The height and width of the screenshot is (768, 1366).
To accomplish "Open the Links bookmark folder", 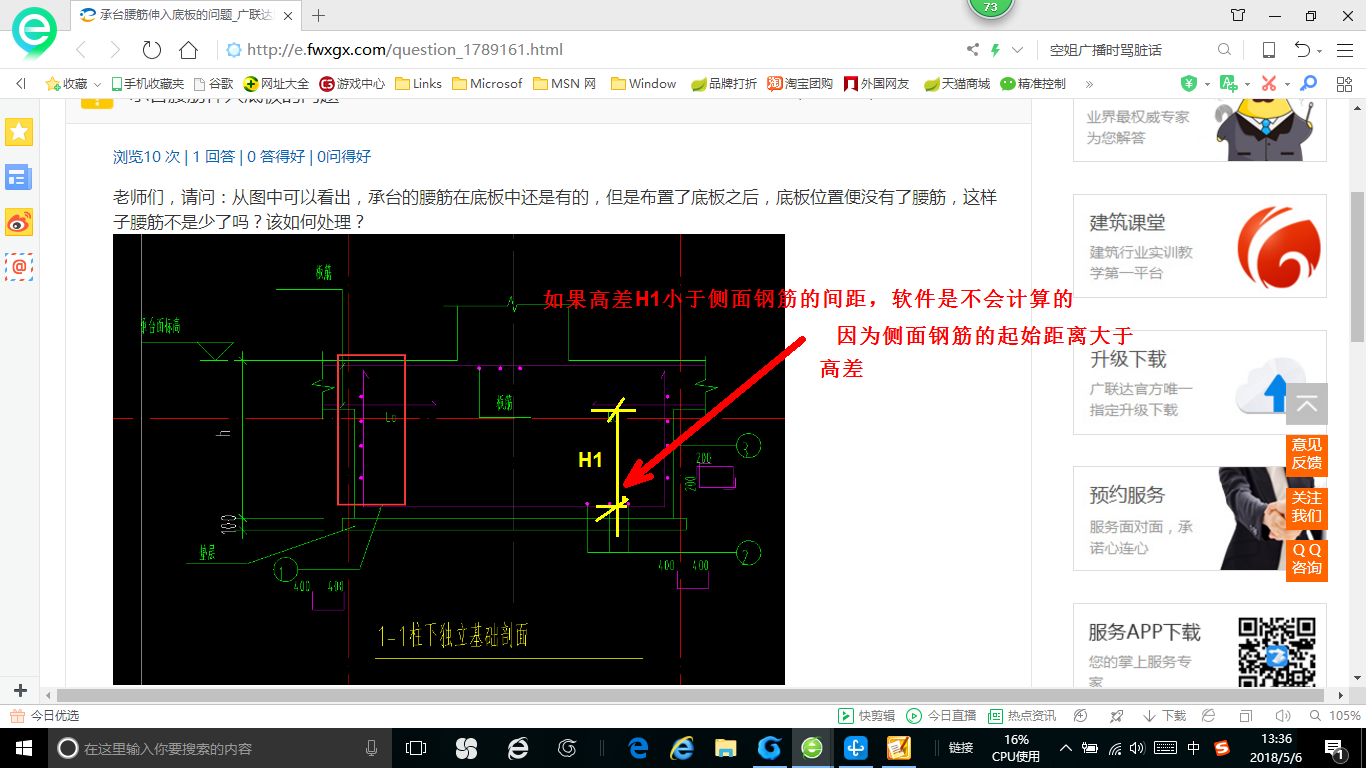I will [x=418, y=84].
